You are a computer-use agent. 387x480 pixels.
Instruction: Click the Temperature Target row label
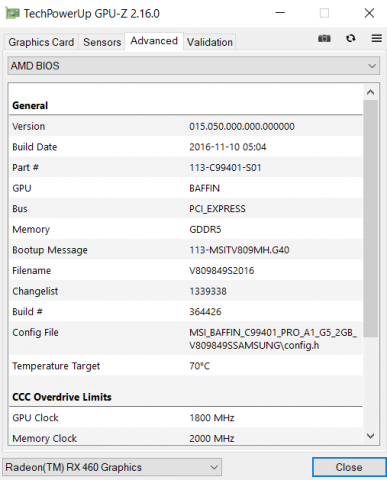56,366
